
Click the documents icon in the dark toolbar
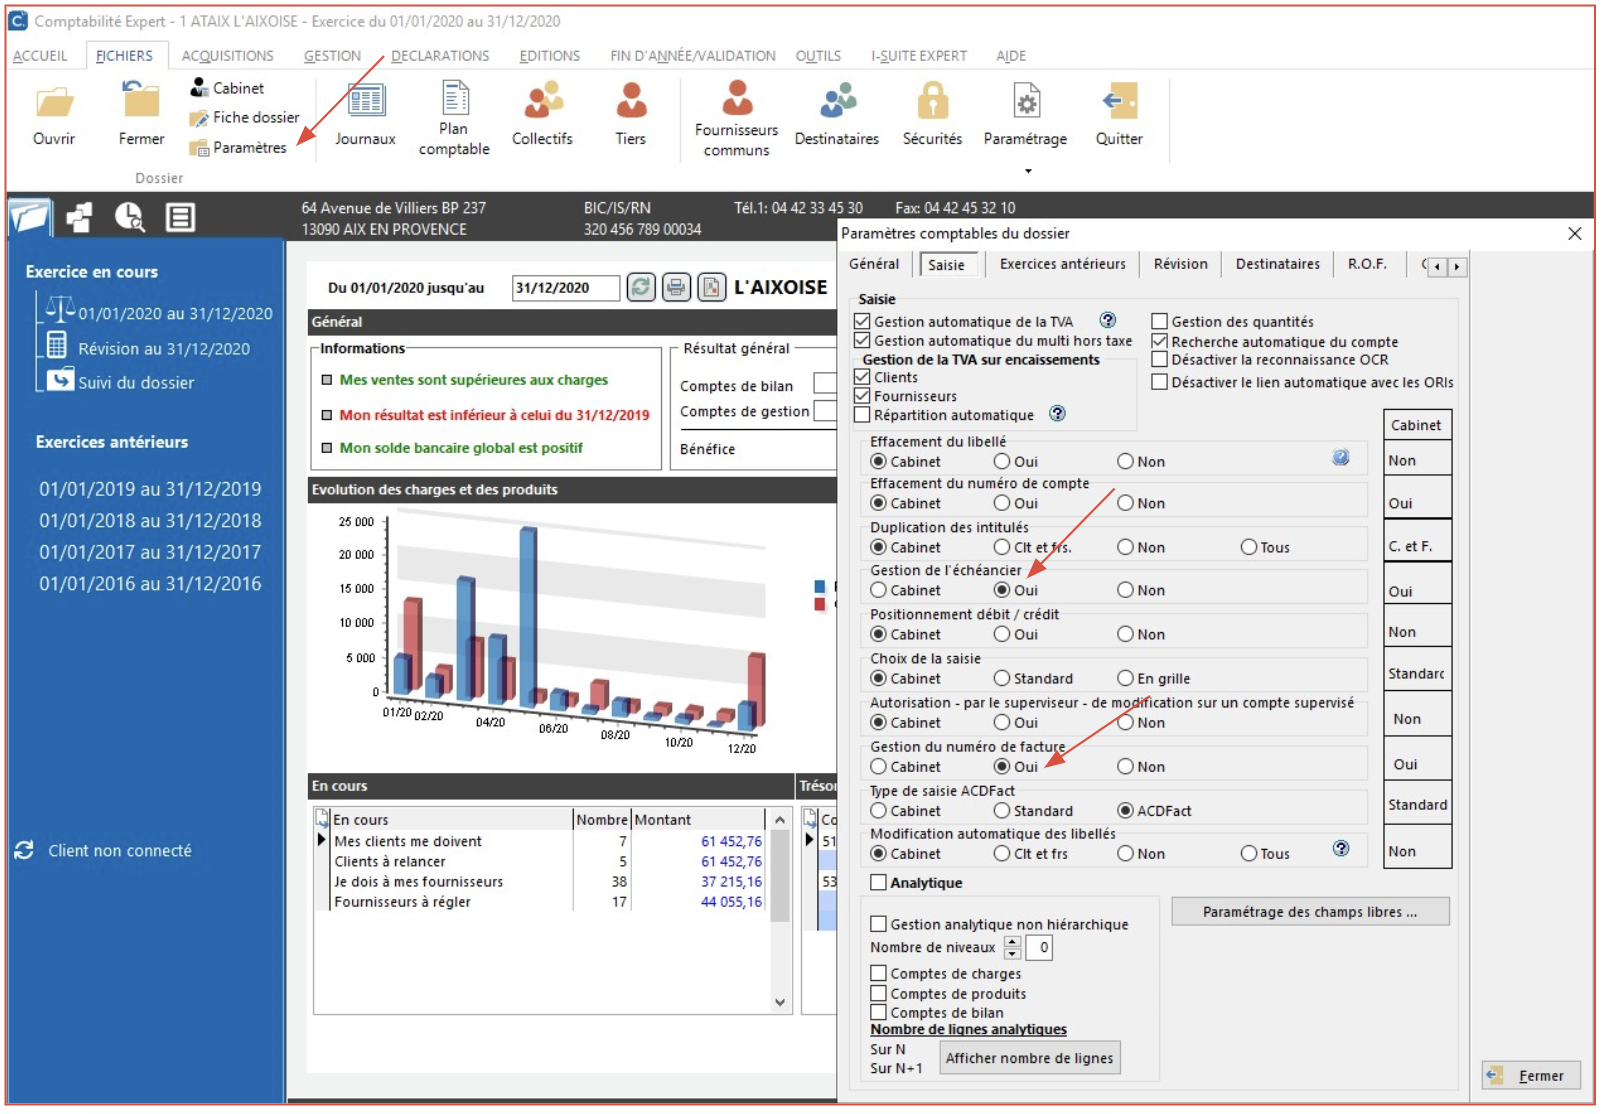click(x=79, y=216)
